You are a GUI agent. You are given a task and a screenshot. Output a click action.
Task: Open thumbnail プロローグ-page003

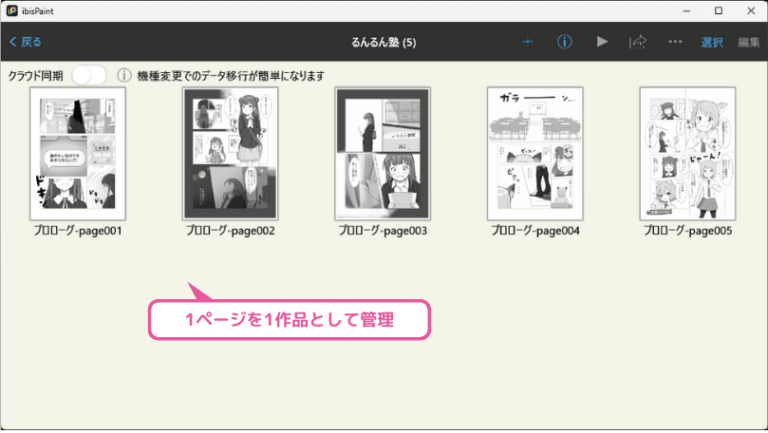tap(383, 154)
